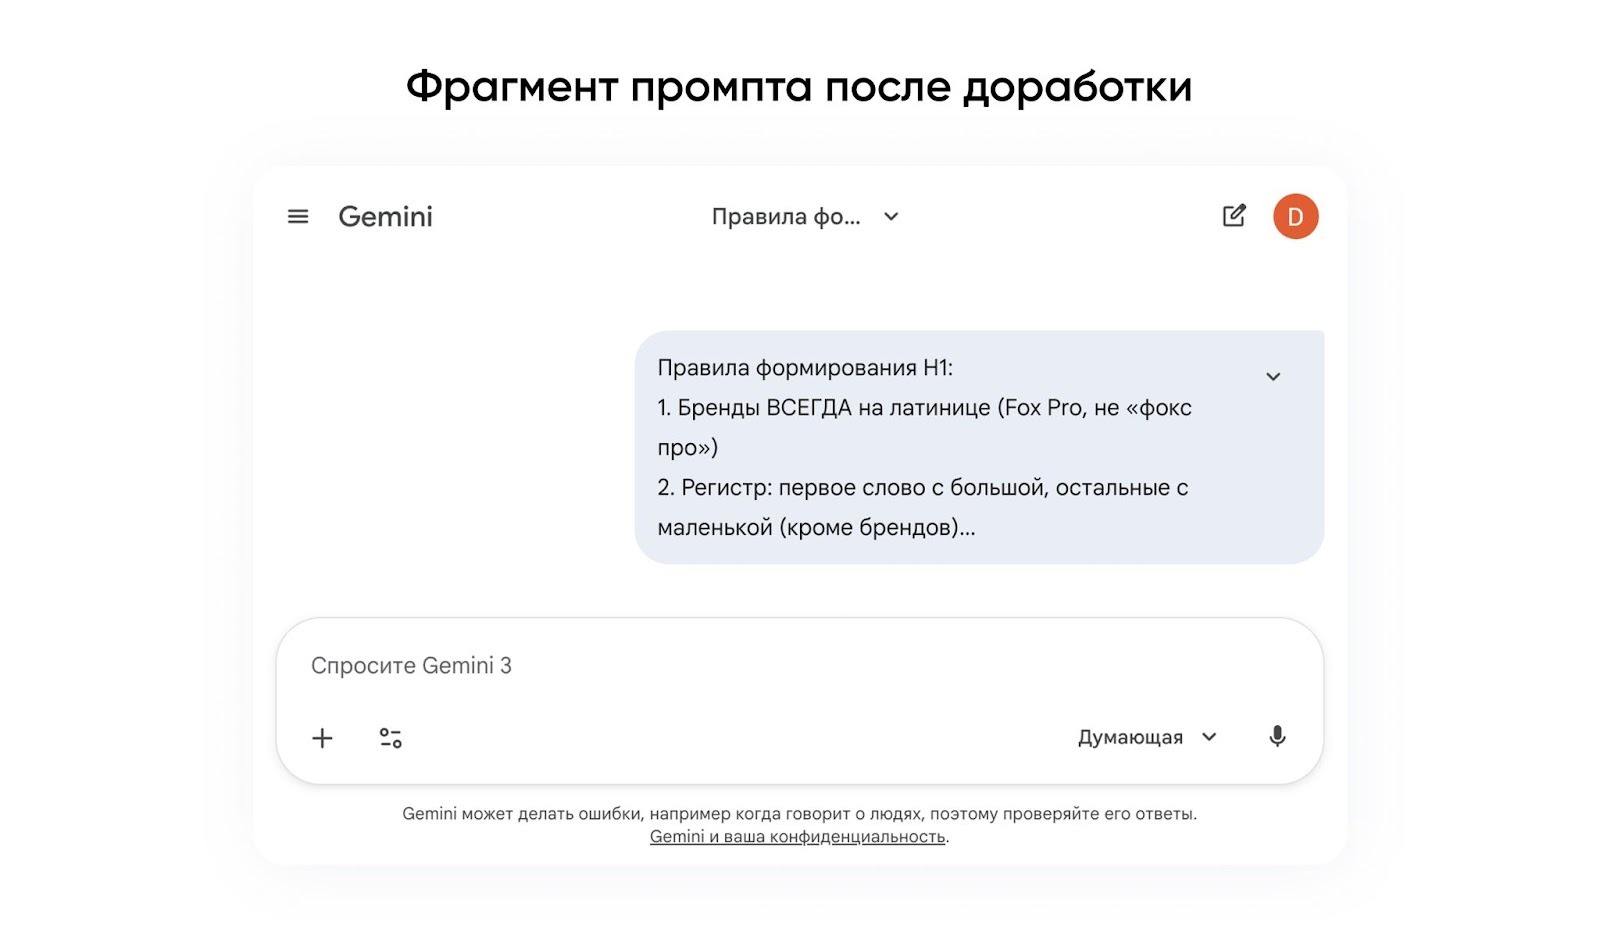
Task: Expand the chat name menu arrow
Action: 892,216
